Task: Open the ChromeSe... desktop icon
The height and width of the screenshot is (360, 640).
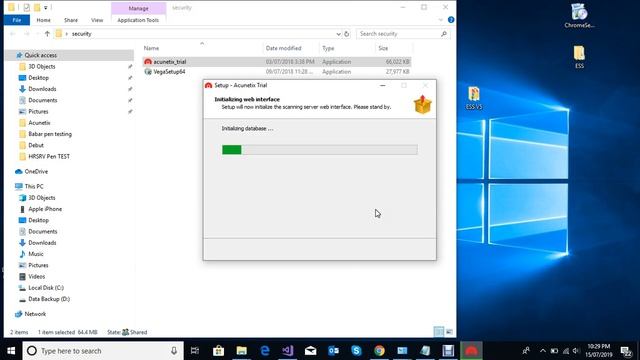Action: coord(579,16)
